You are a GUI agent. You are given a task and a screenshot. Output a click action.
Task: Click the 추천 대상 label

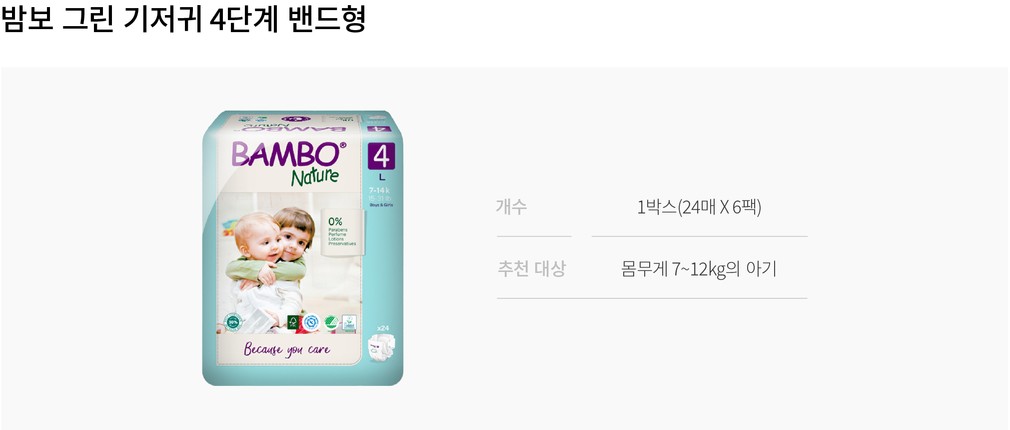(531, 268)
